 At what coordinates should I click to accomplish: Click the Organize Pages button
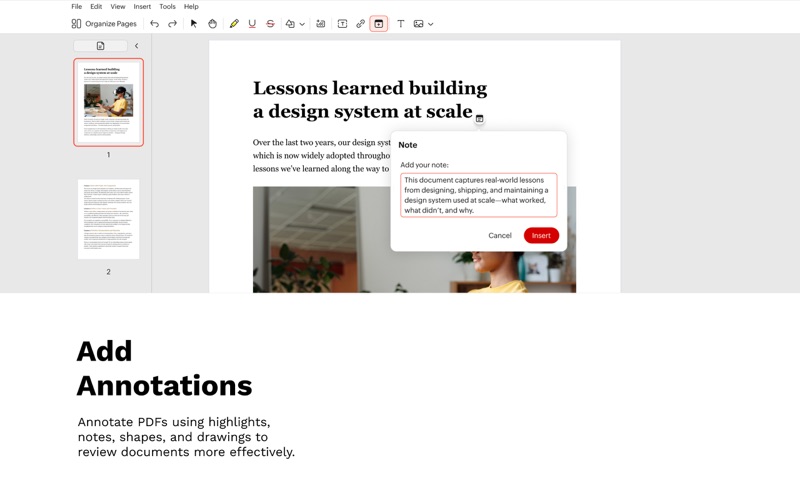(x=104, y=23)
